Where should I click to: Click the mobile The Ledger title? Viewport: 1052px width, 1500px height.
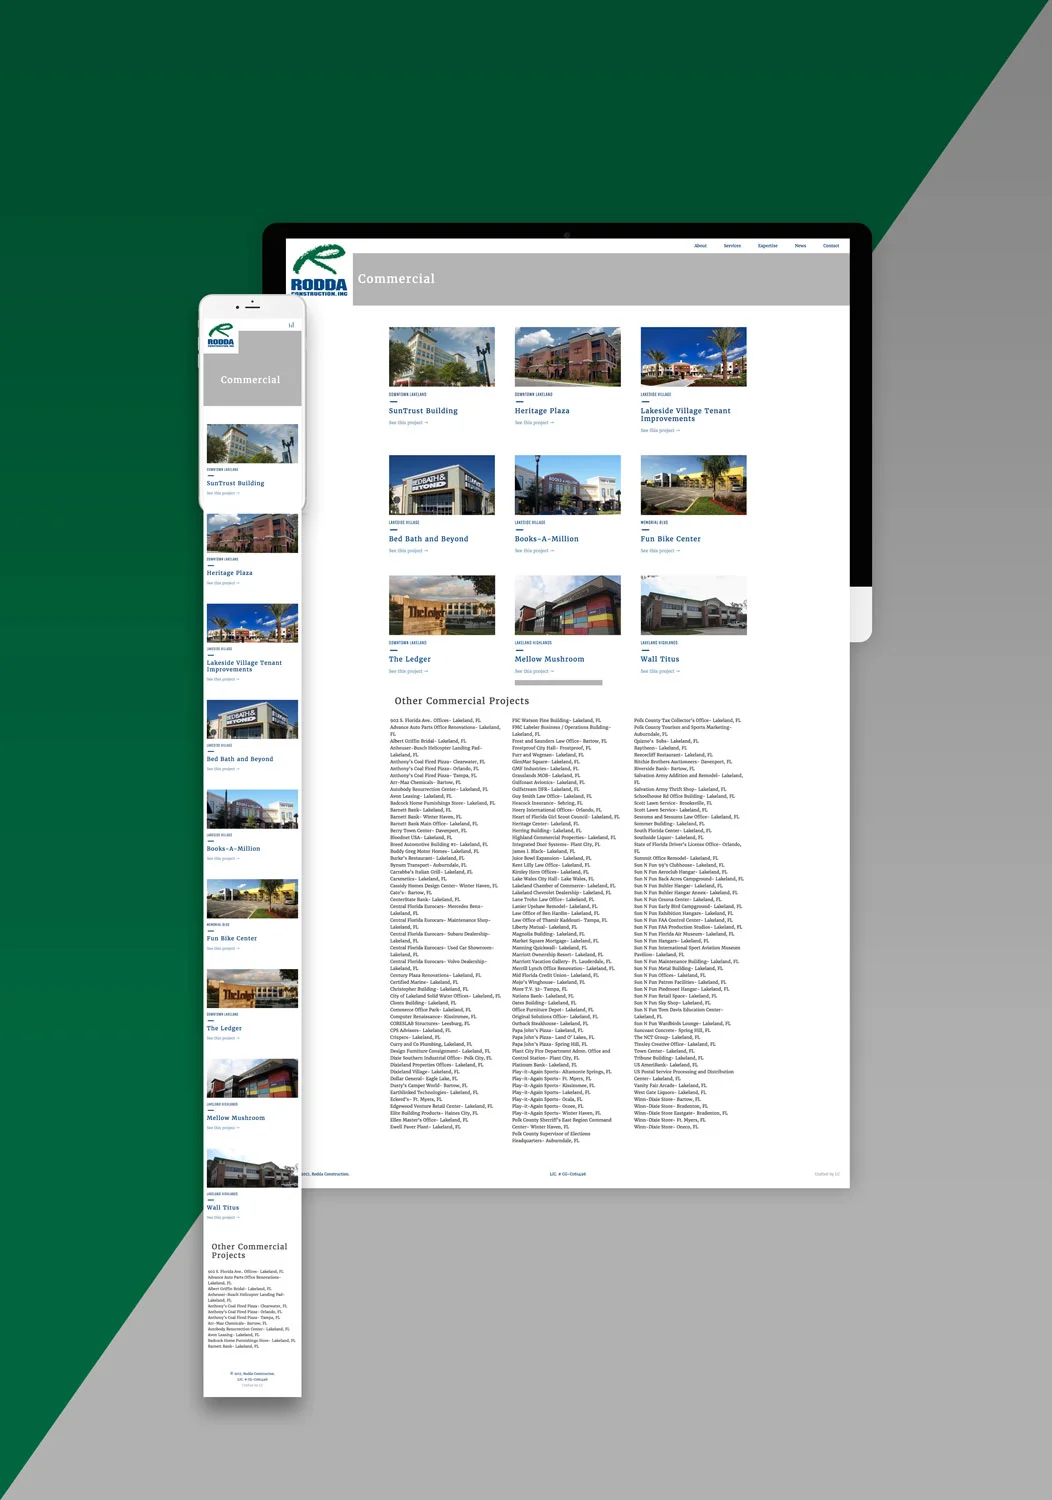click(x=225, y=1028)
